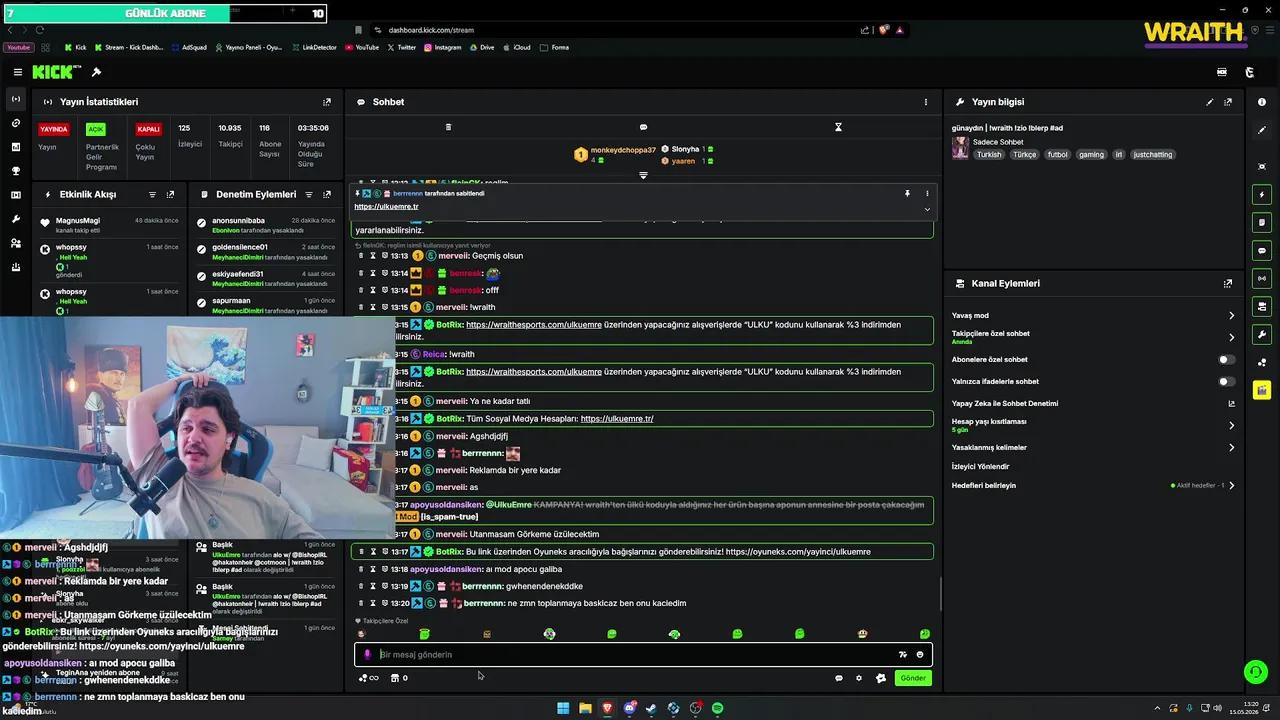
Task: Ban the sender of "aı mod apocu galiba"
Action: point(385,569)
